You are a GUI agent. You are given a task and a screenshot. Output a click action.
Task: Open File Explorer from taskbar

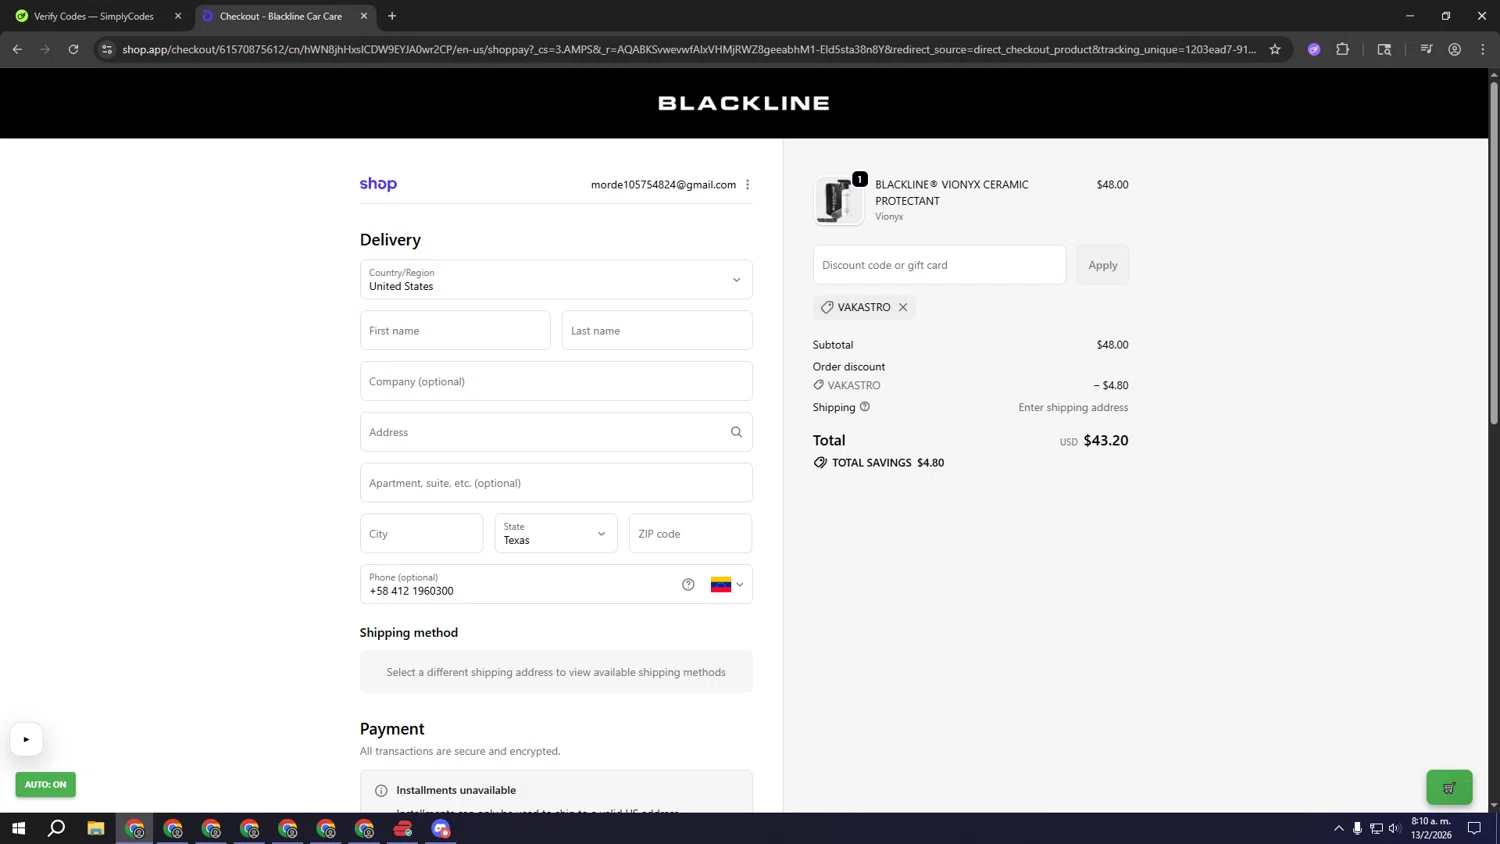[x=96, y=828]
